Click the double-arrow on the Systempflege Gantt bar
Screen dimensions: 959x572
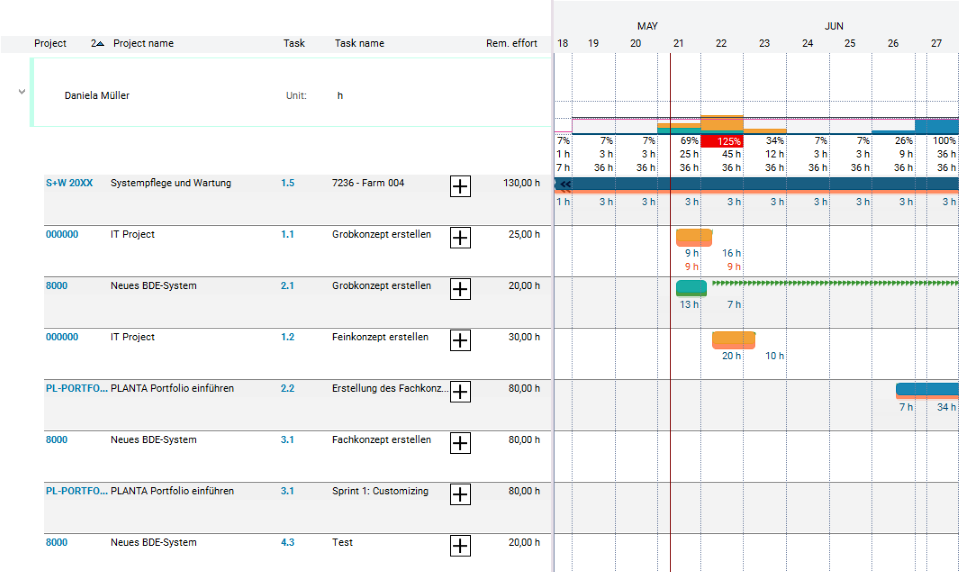click(564, 185)
